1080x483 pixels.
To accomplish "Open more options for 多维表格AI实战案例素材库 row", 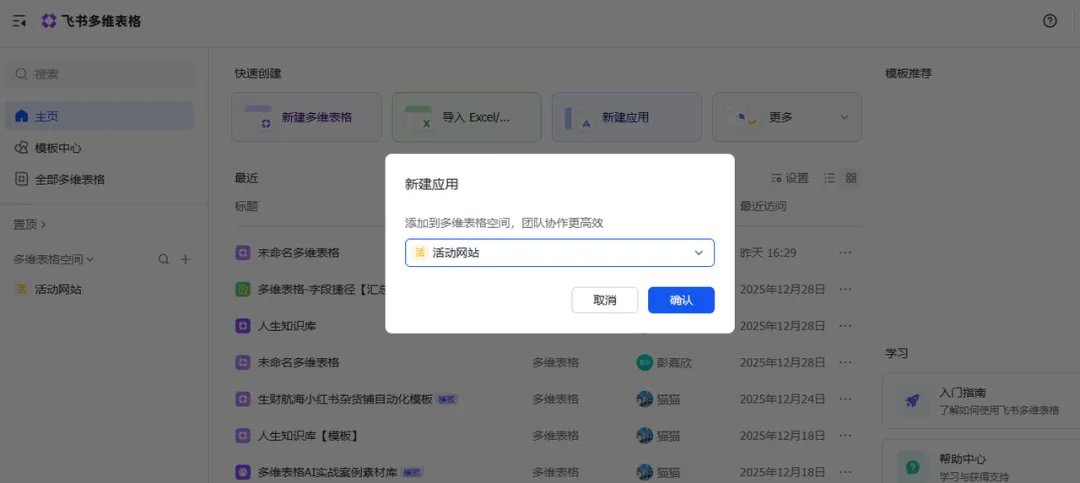I will [846, 473].
